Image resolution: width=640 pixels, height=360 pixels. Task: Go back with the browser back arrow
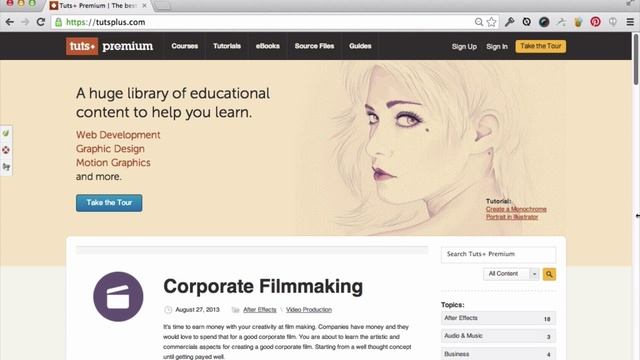(x=10, y=22)
